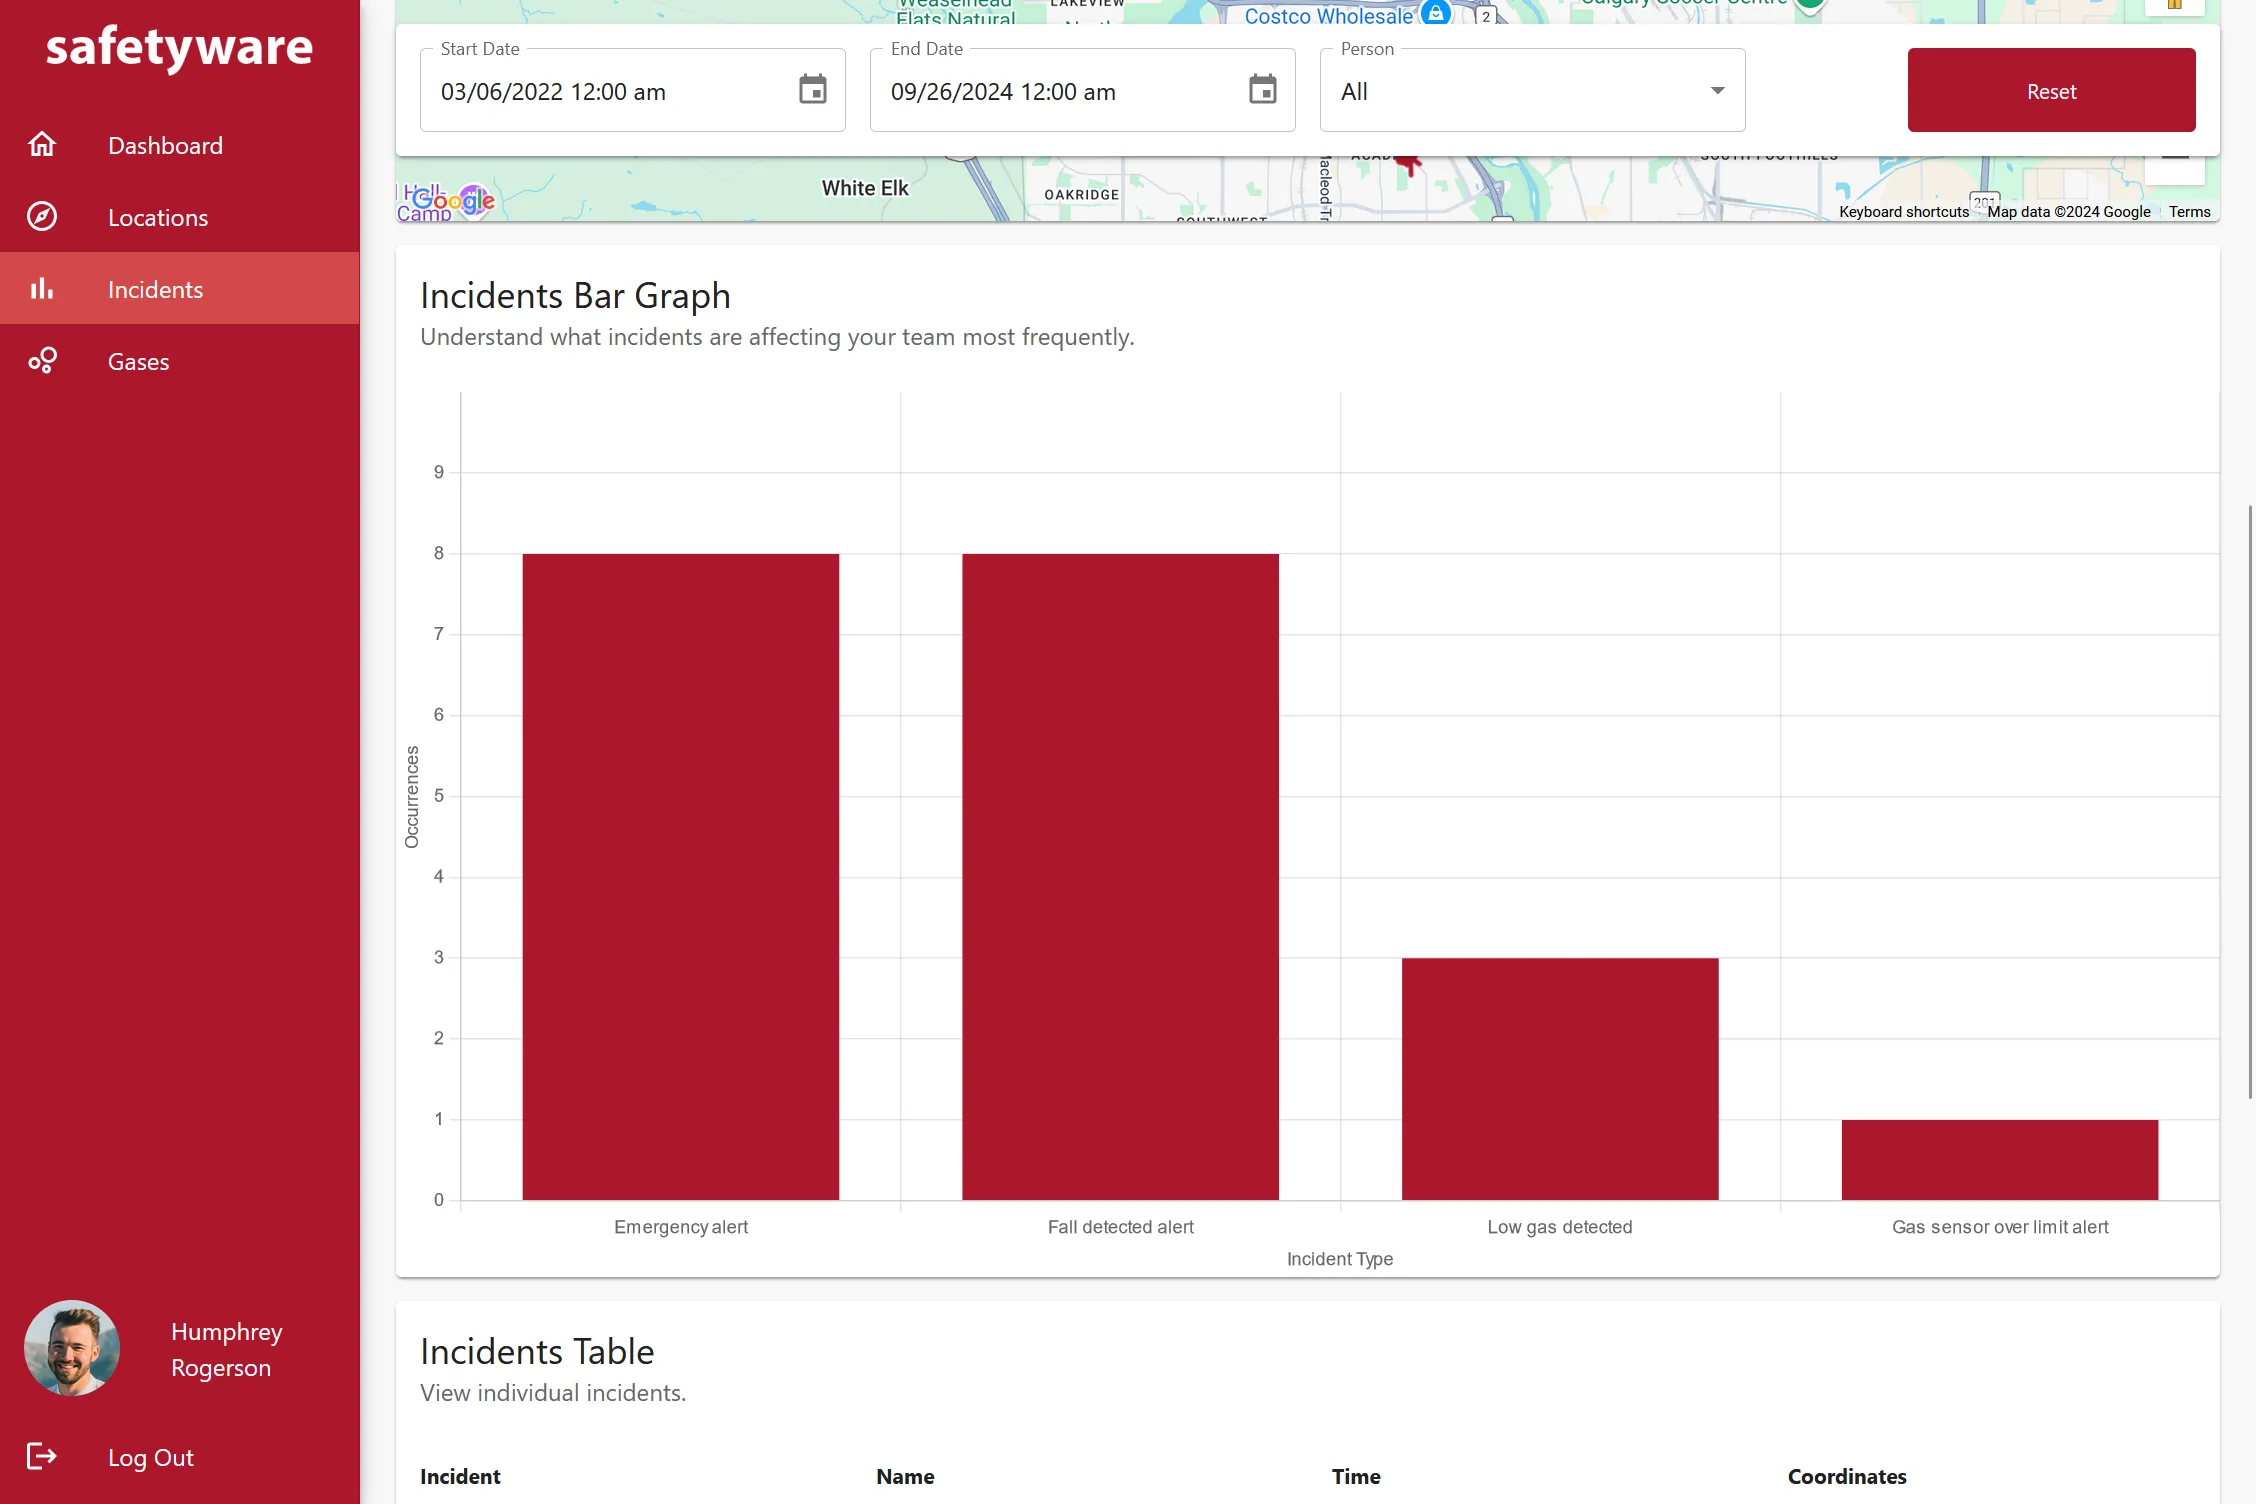
Task: Click the Emergency alert axis label
Action: pos(681,1227)
